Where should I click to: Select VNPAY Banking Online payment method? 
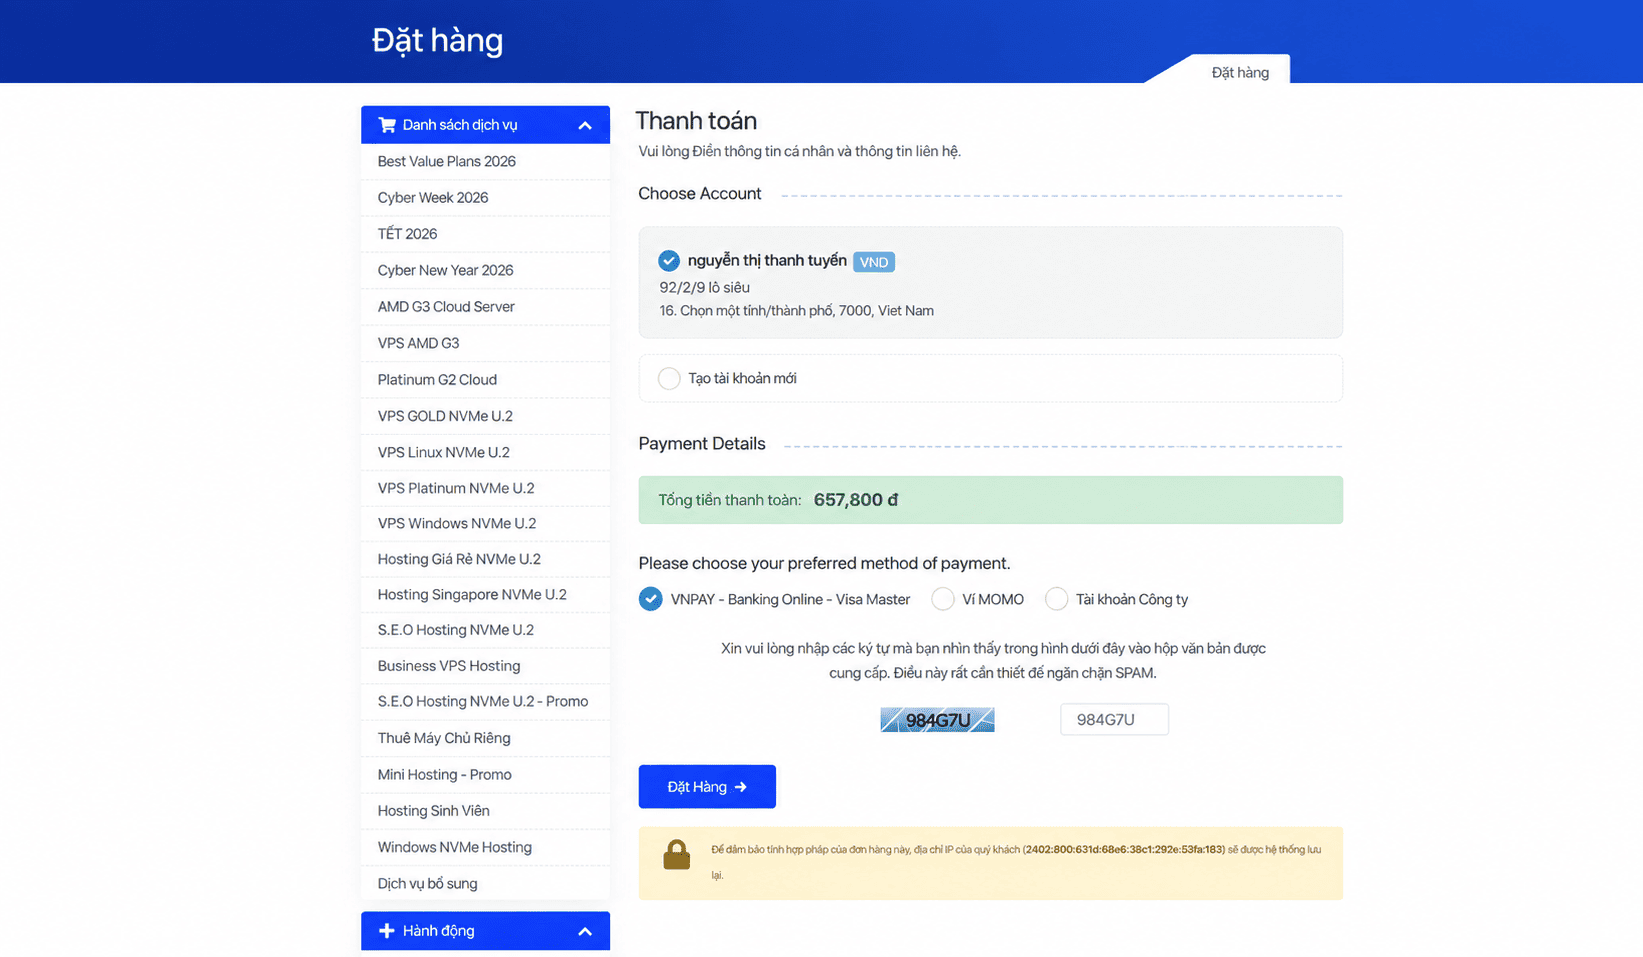[650, 599]
